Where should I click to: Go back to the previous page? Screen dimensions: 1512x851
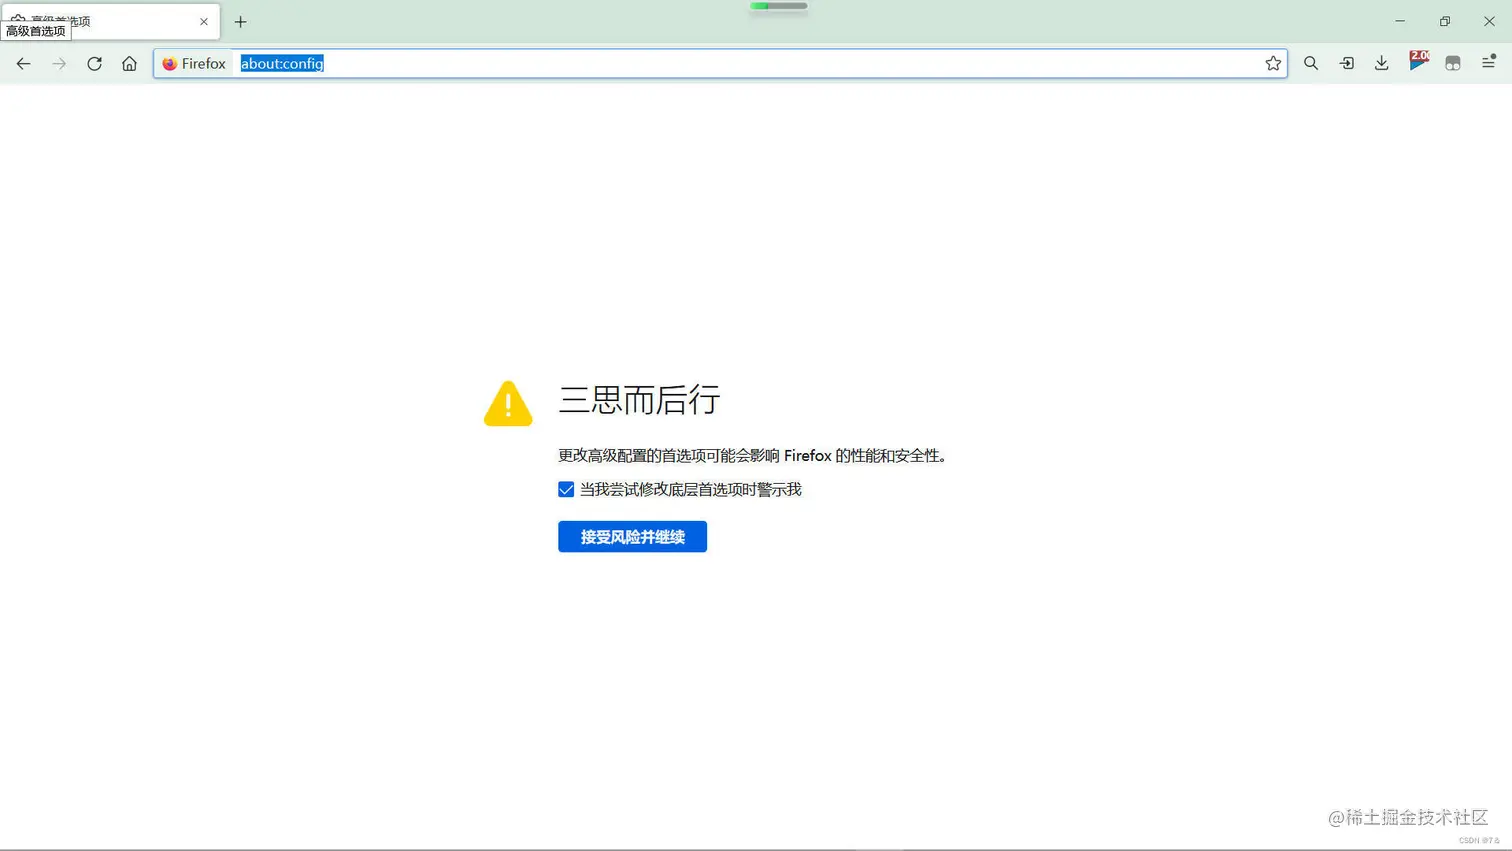tap(24, 63)
